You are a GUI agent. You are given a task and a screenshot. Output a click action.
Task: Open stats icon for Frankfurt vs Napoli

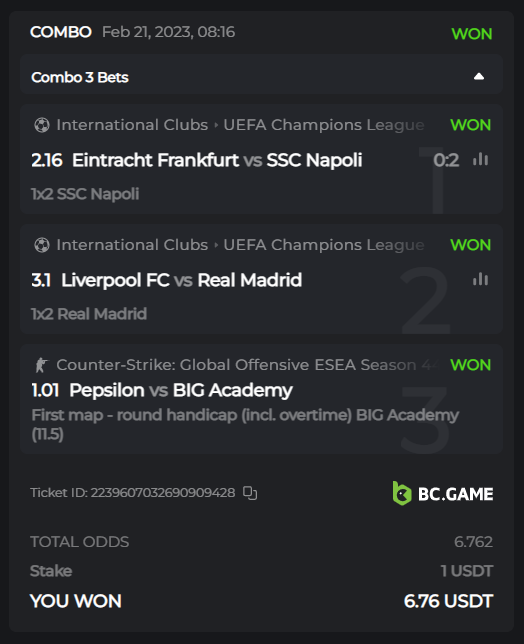480,159
